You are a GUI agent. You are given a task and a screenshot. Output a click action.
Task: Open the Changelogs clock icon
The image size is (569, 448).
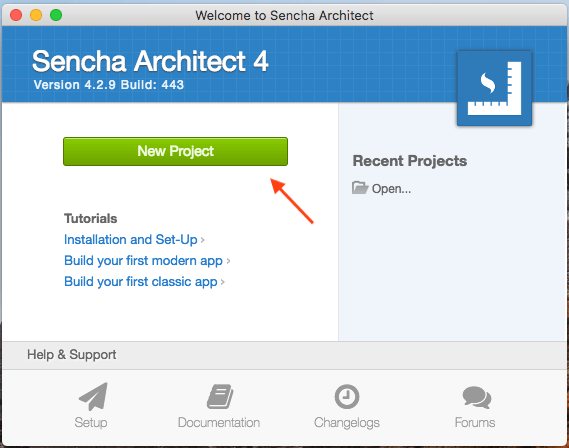347,396
